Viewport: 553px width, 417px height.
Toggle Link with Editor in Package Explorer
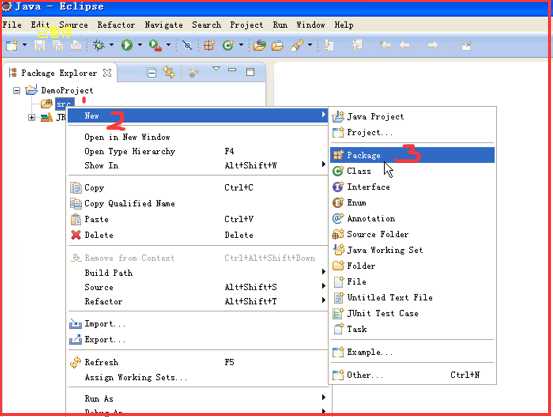(169, 73)
